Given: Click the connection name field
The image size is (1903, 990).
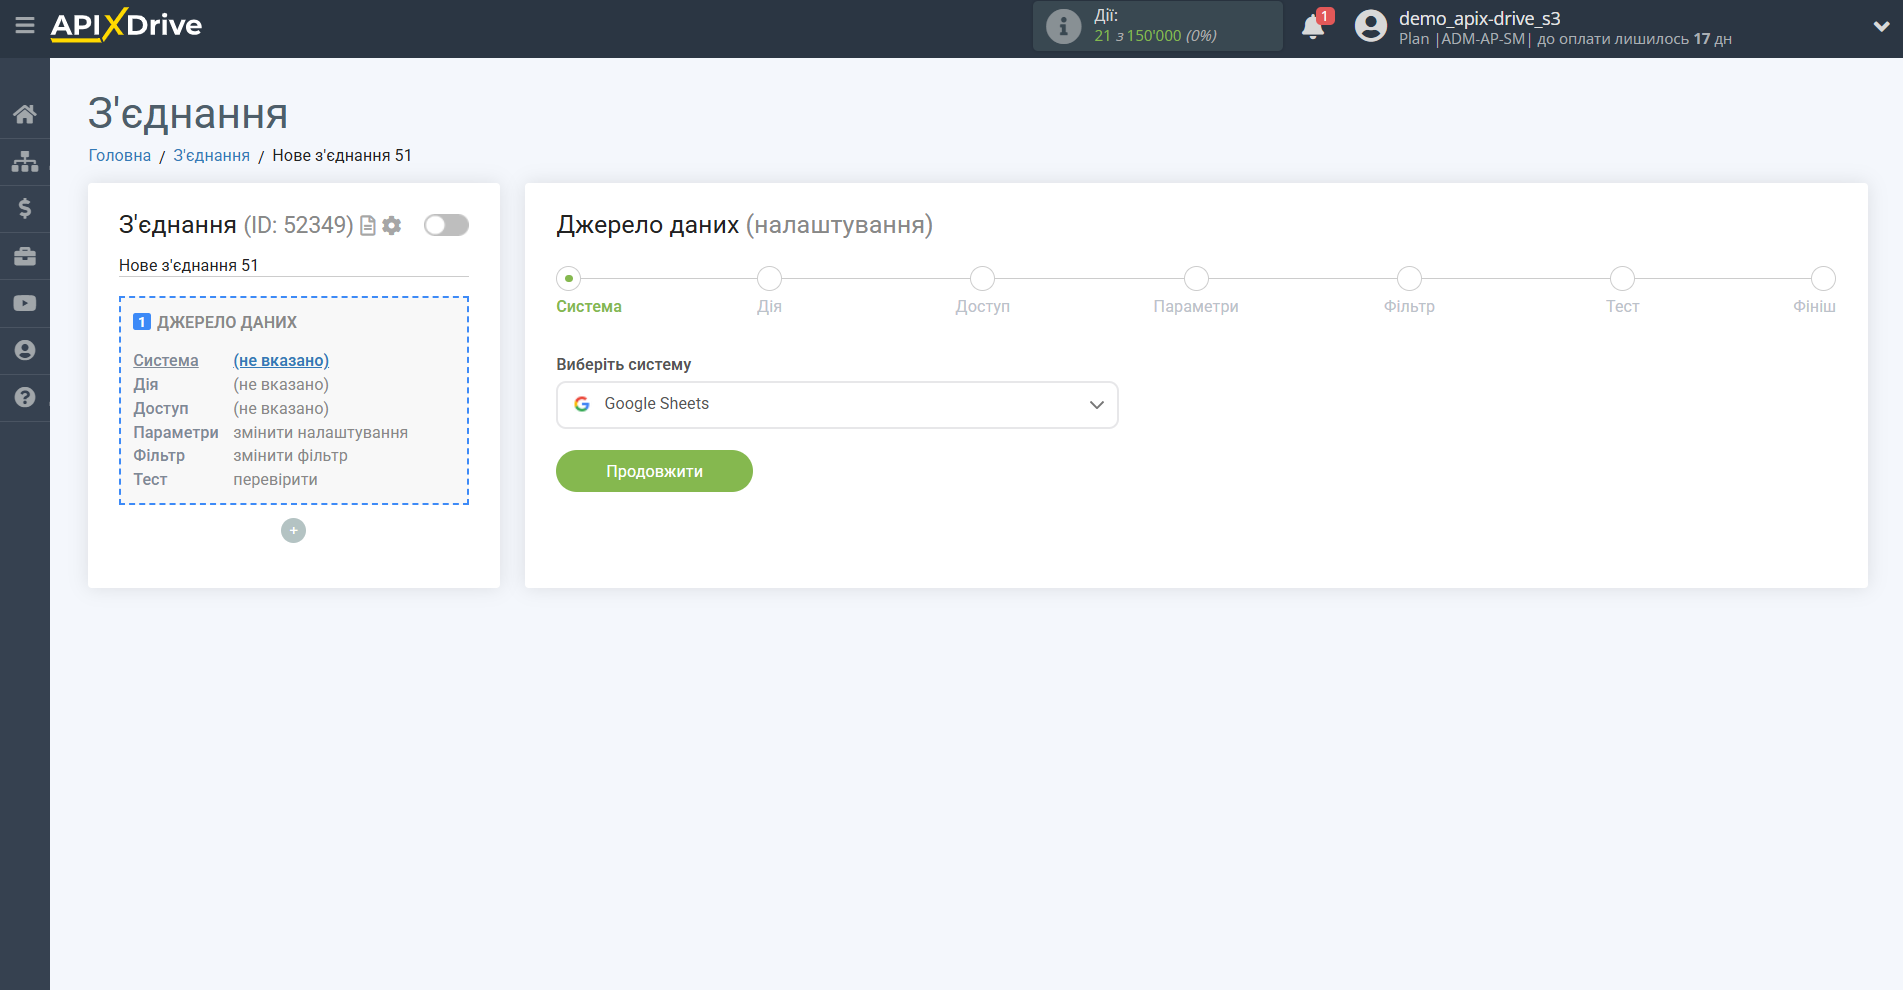Looking at the screenshot, I should (293, 265).
